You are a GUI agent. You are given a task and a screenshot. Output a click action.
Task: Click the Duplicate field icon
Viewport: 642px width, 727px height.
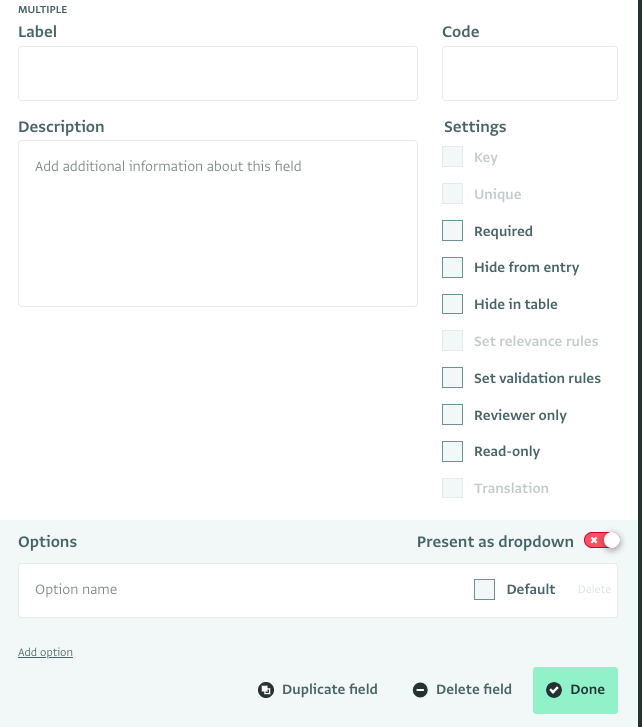(266, 689)
